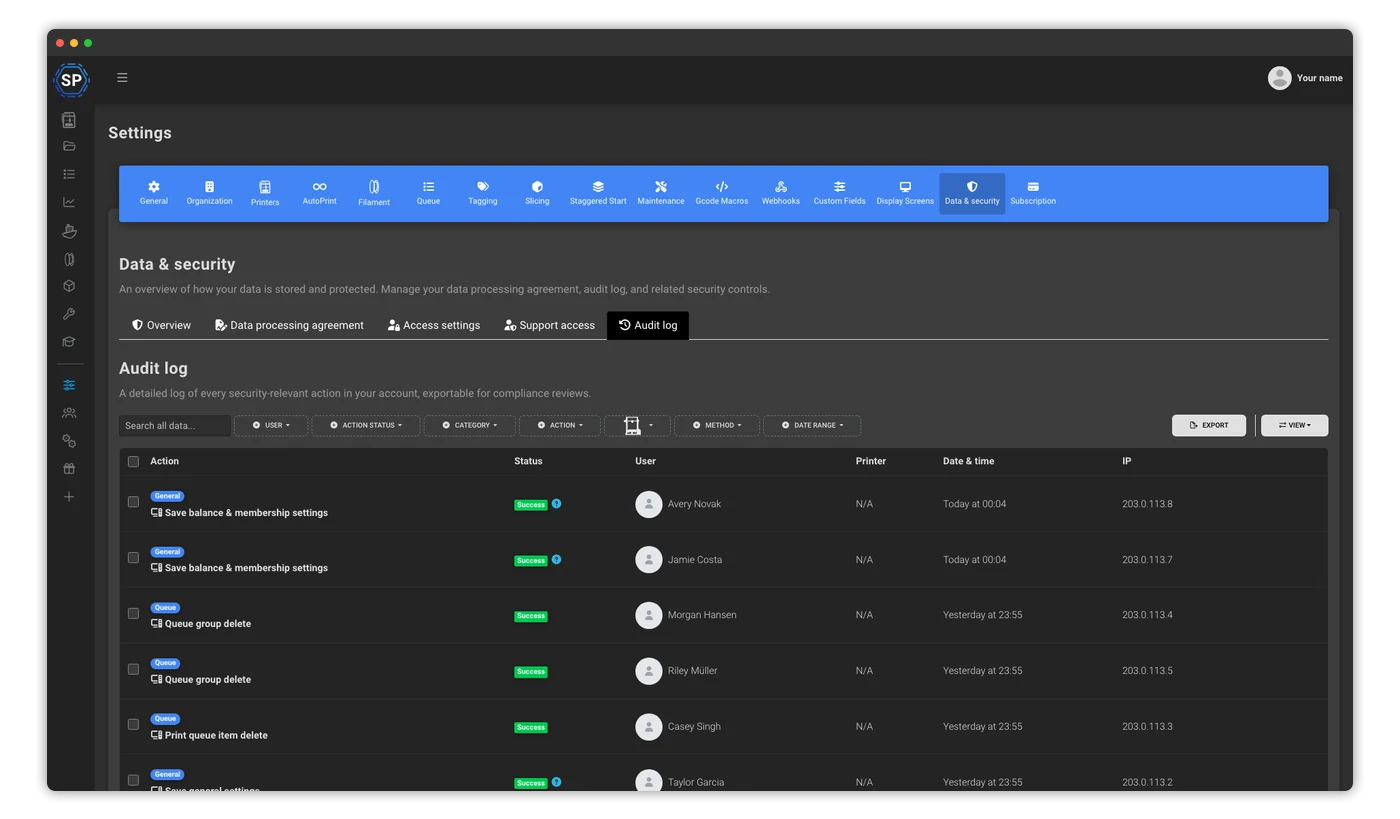Select the Audit log sub-tab
Viewport: 1400px width, 819px height.
648,325
